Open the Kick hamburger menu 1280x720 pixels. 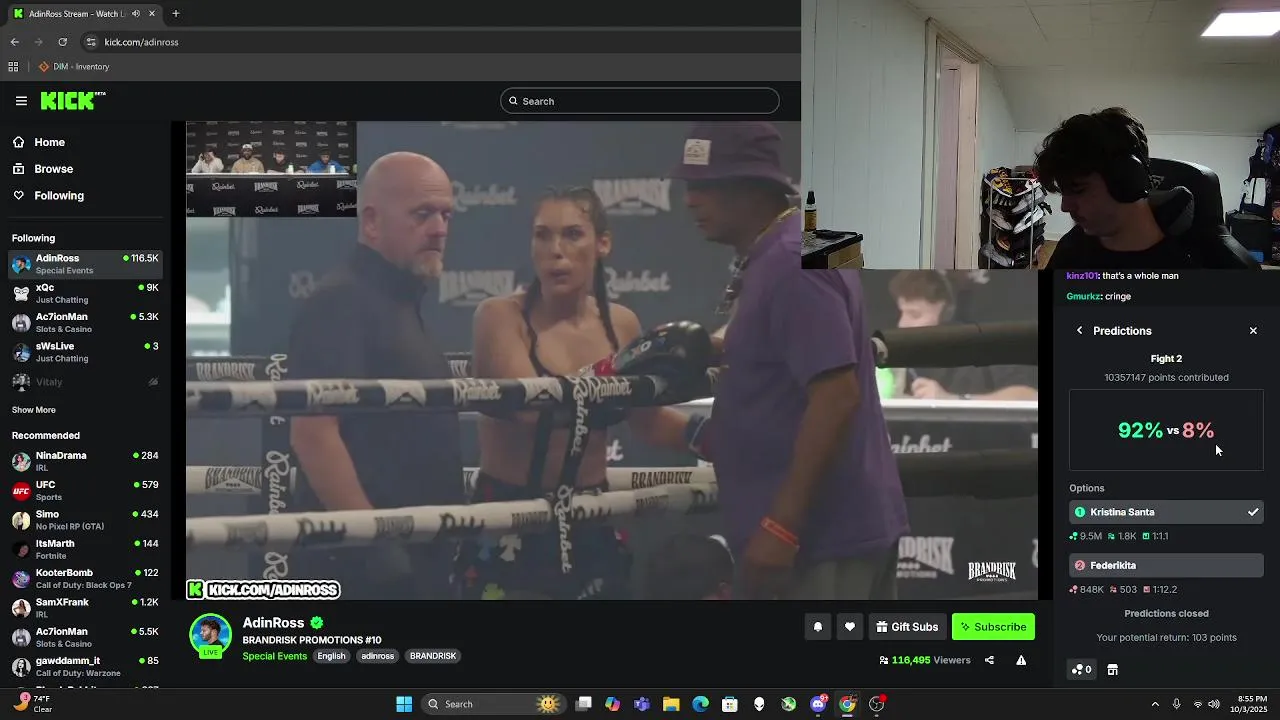coord(21,101)
